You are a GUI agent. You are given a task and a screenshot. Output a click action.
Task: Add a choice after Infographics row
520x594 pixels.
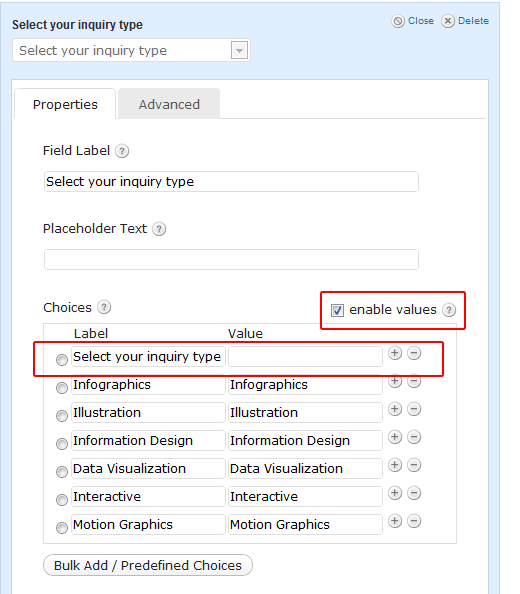tap(395, 381)
